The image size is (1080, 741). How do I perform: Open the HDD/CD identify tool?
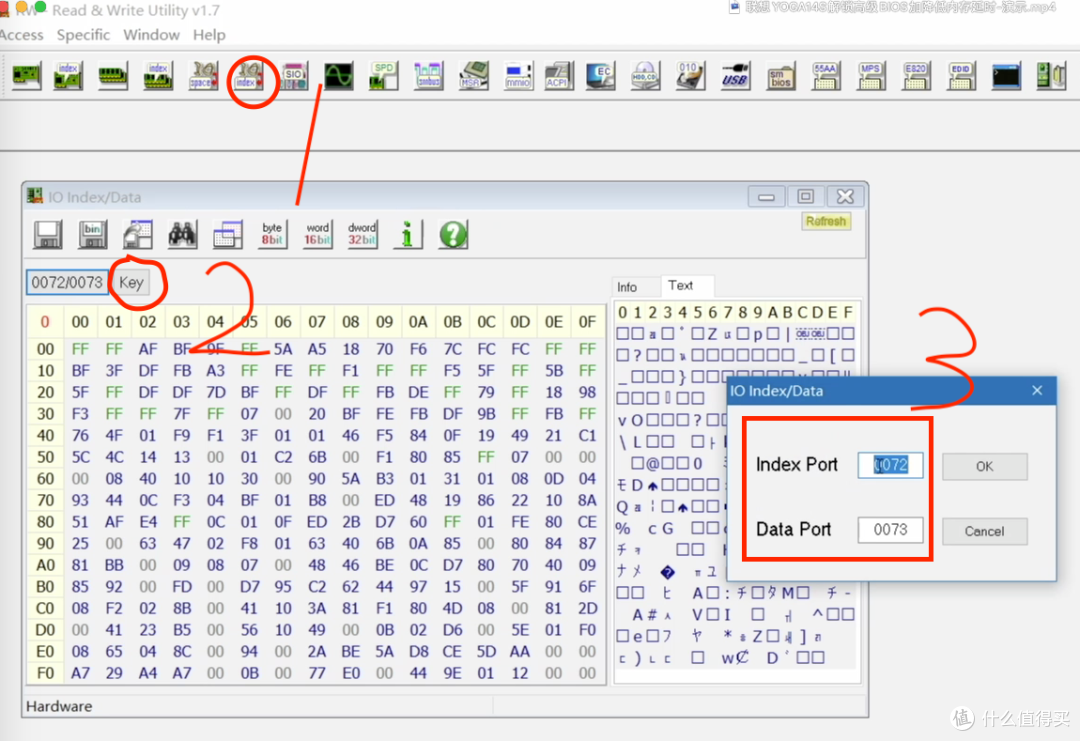coord(645,76)
